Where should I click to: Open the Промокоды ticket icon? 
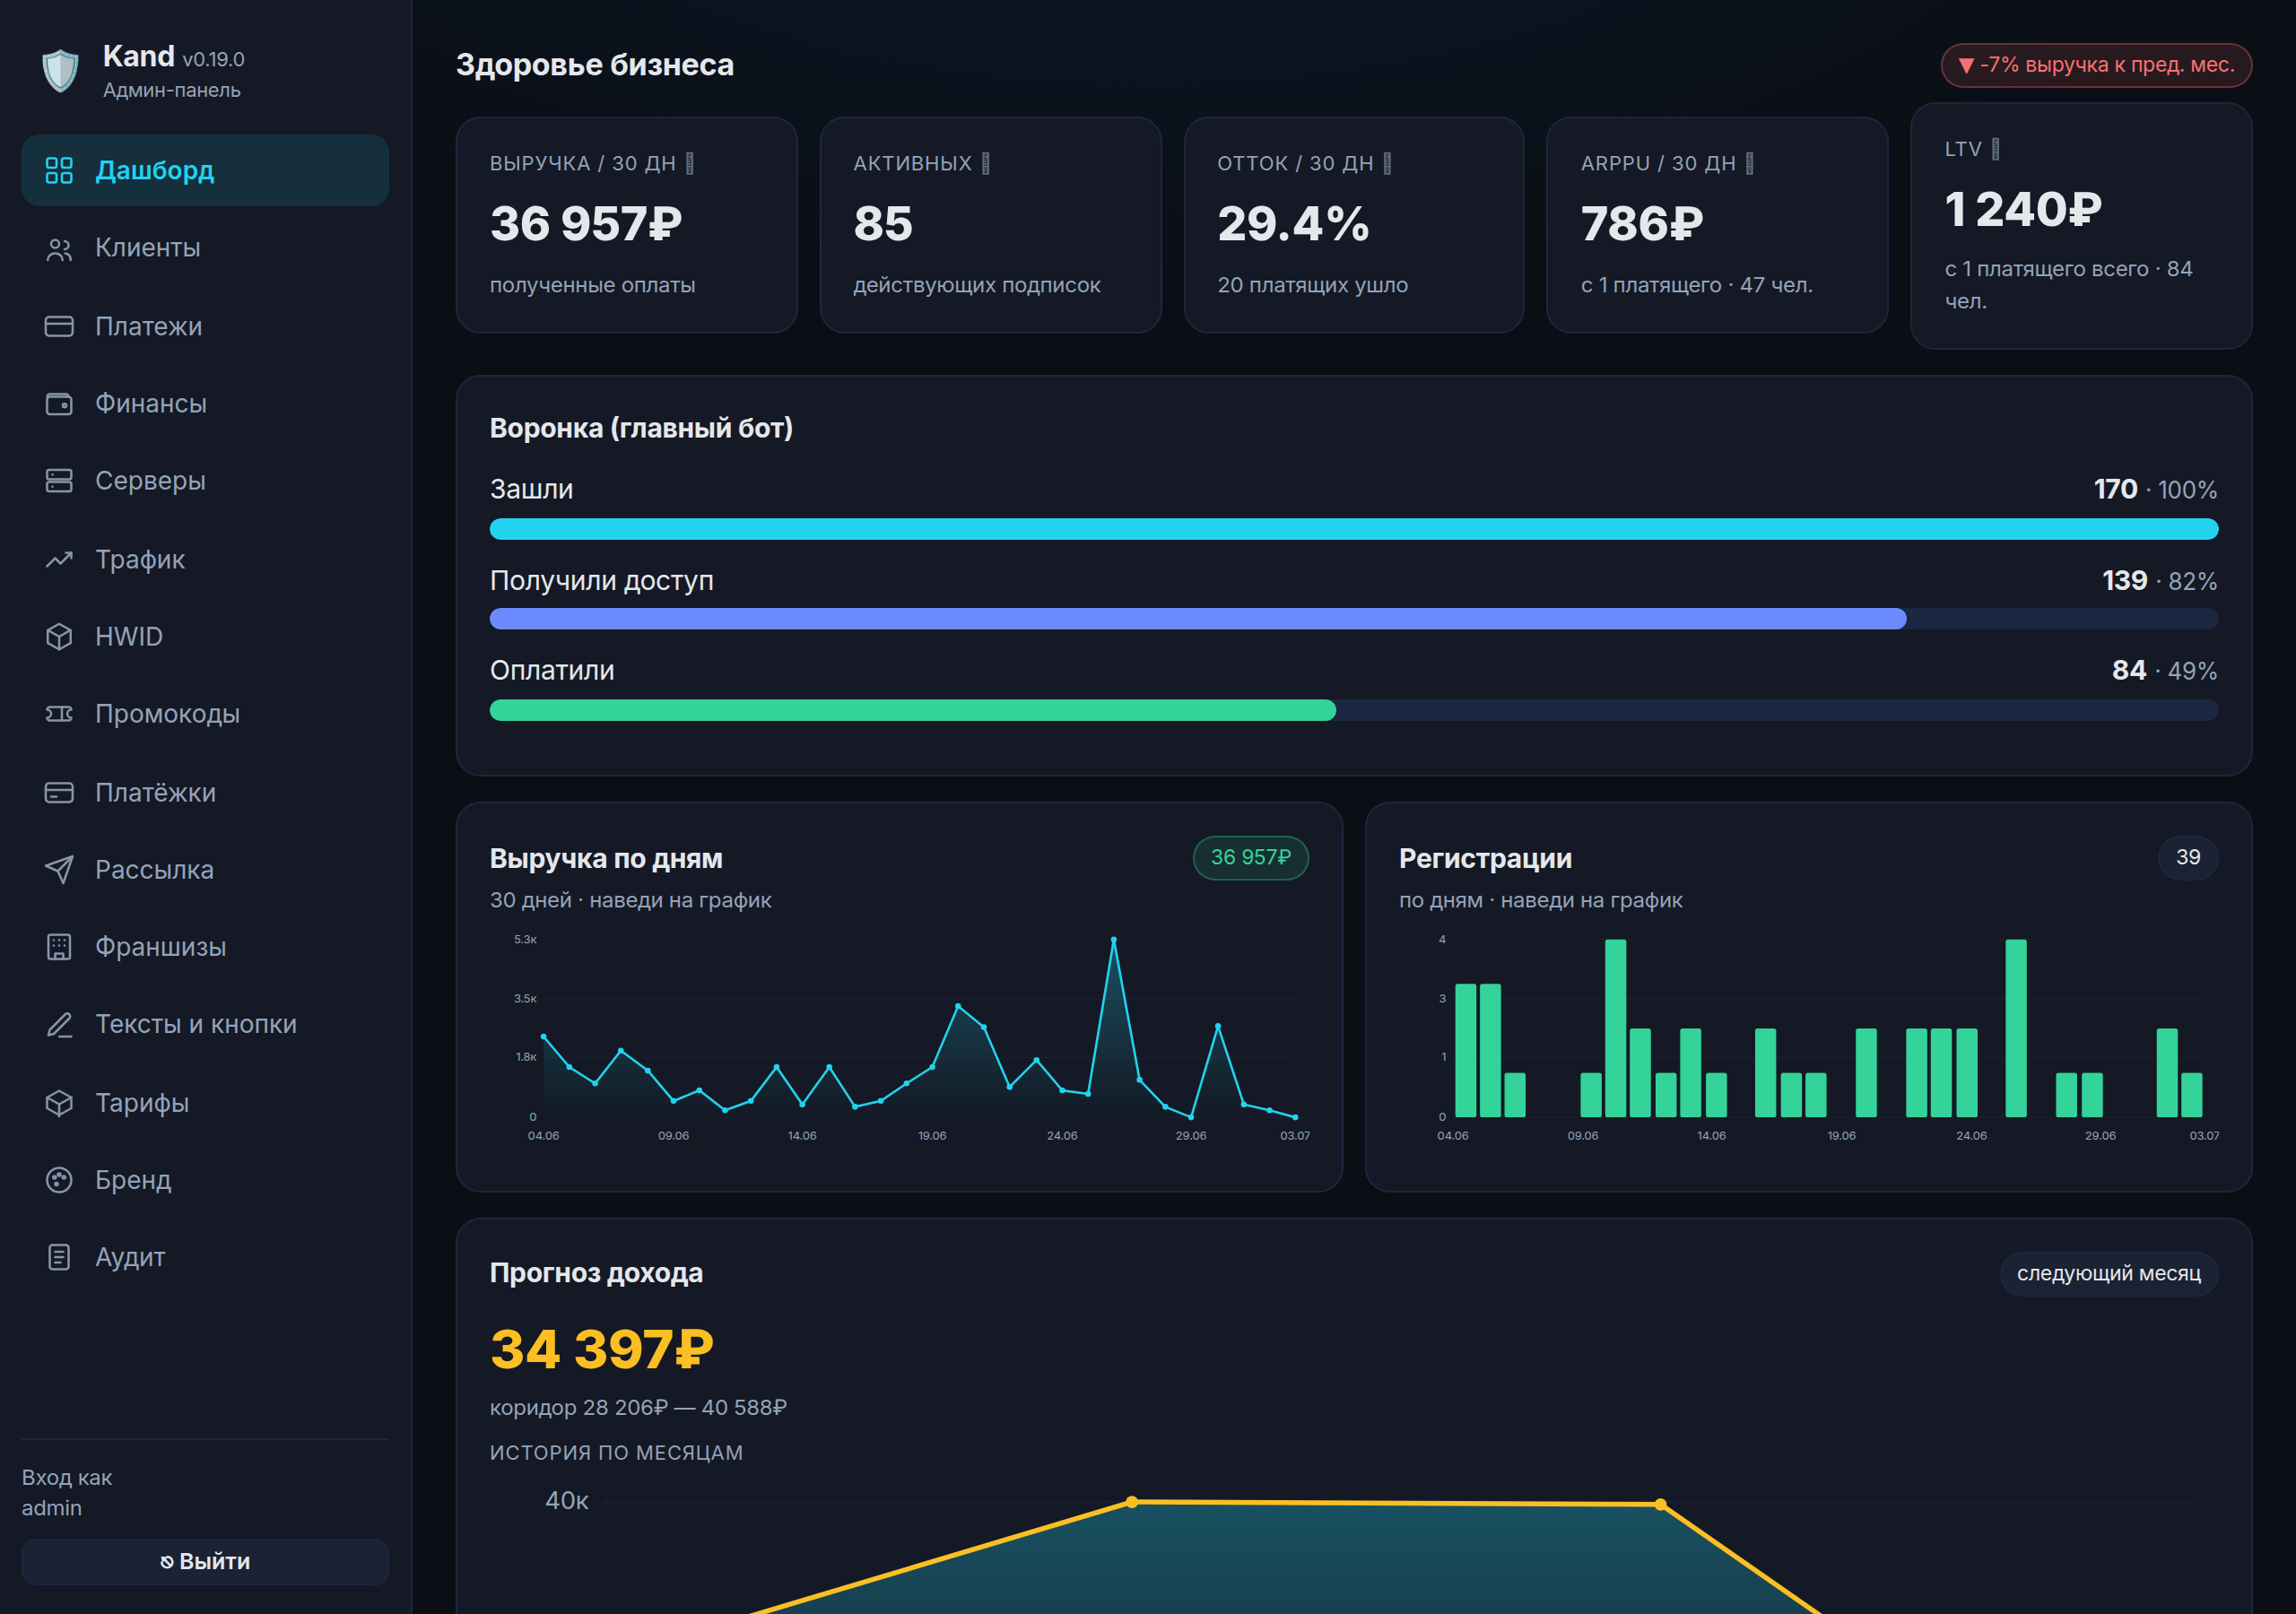[59, 714]
